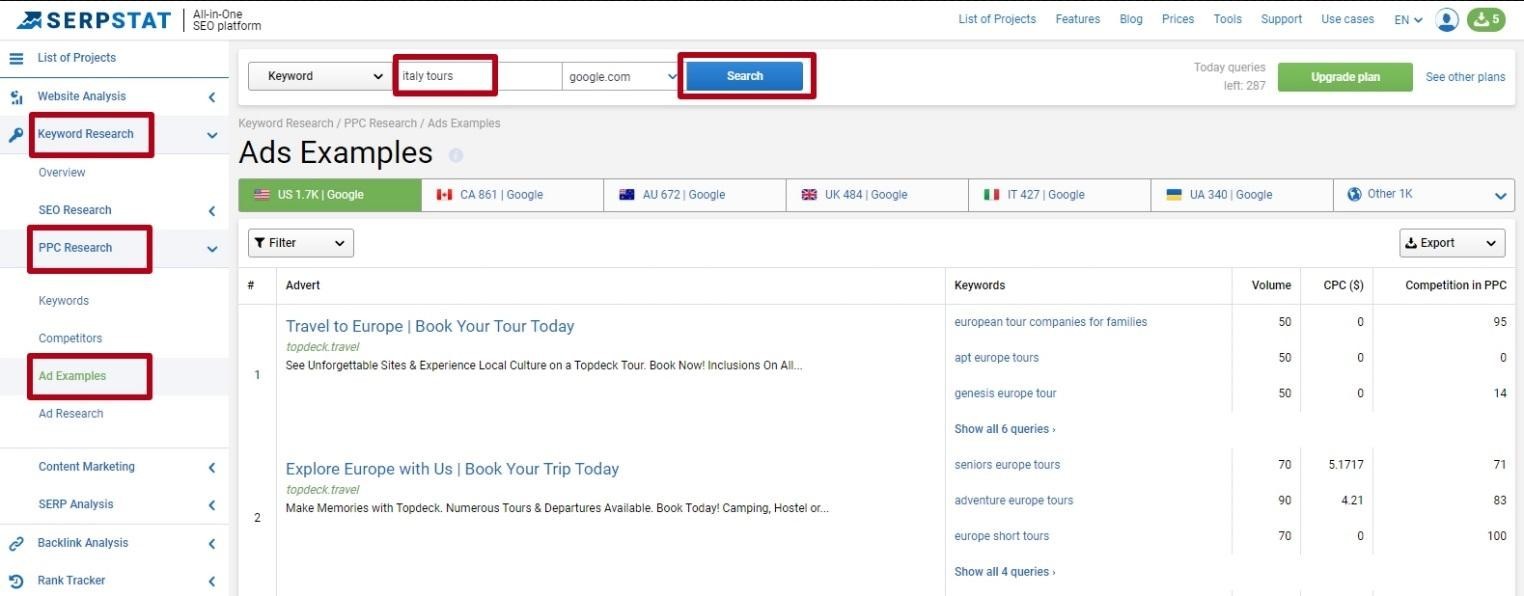Expand the Website Analysis section chevron
This screenshot has height=596, width=1524.
pyautogui.click(x=212, y=97)
